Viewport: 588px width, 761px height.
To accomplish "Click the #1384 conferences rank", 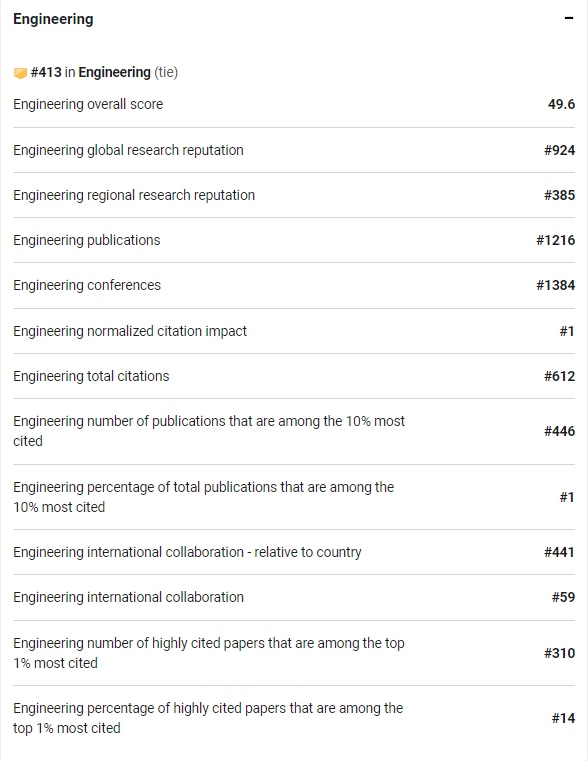I will click(555, 285).
